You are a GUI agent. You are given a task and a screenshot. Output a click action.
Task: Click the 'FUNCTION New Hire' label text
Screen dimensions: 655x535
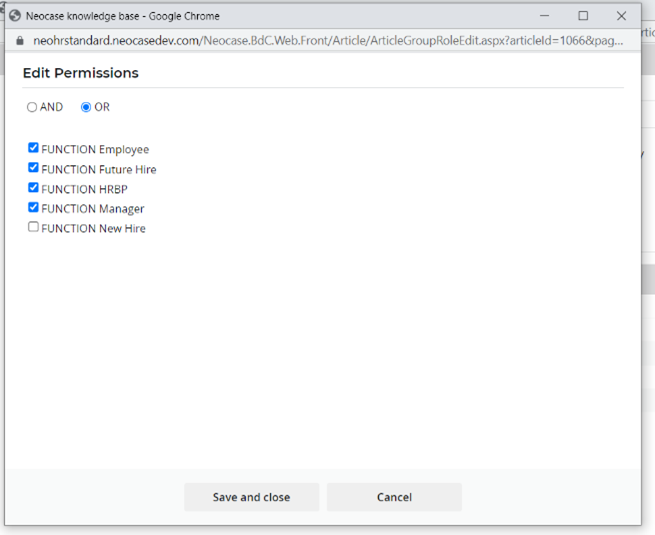pyautogui.click(x=93, y=229)
